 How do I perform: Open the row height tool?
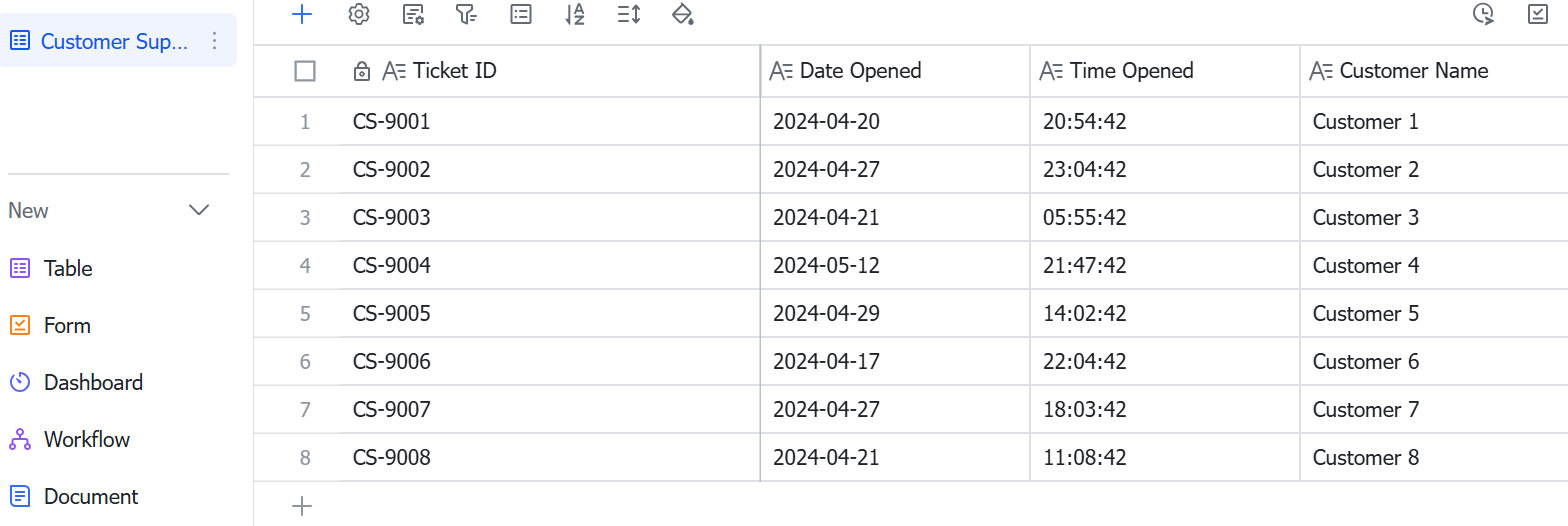click(x=629, y=14)
